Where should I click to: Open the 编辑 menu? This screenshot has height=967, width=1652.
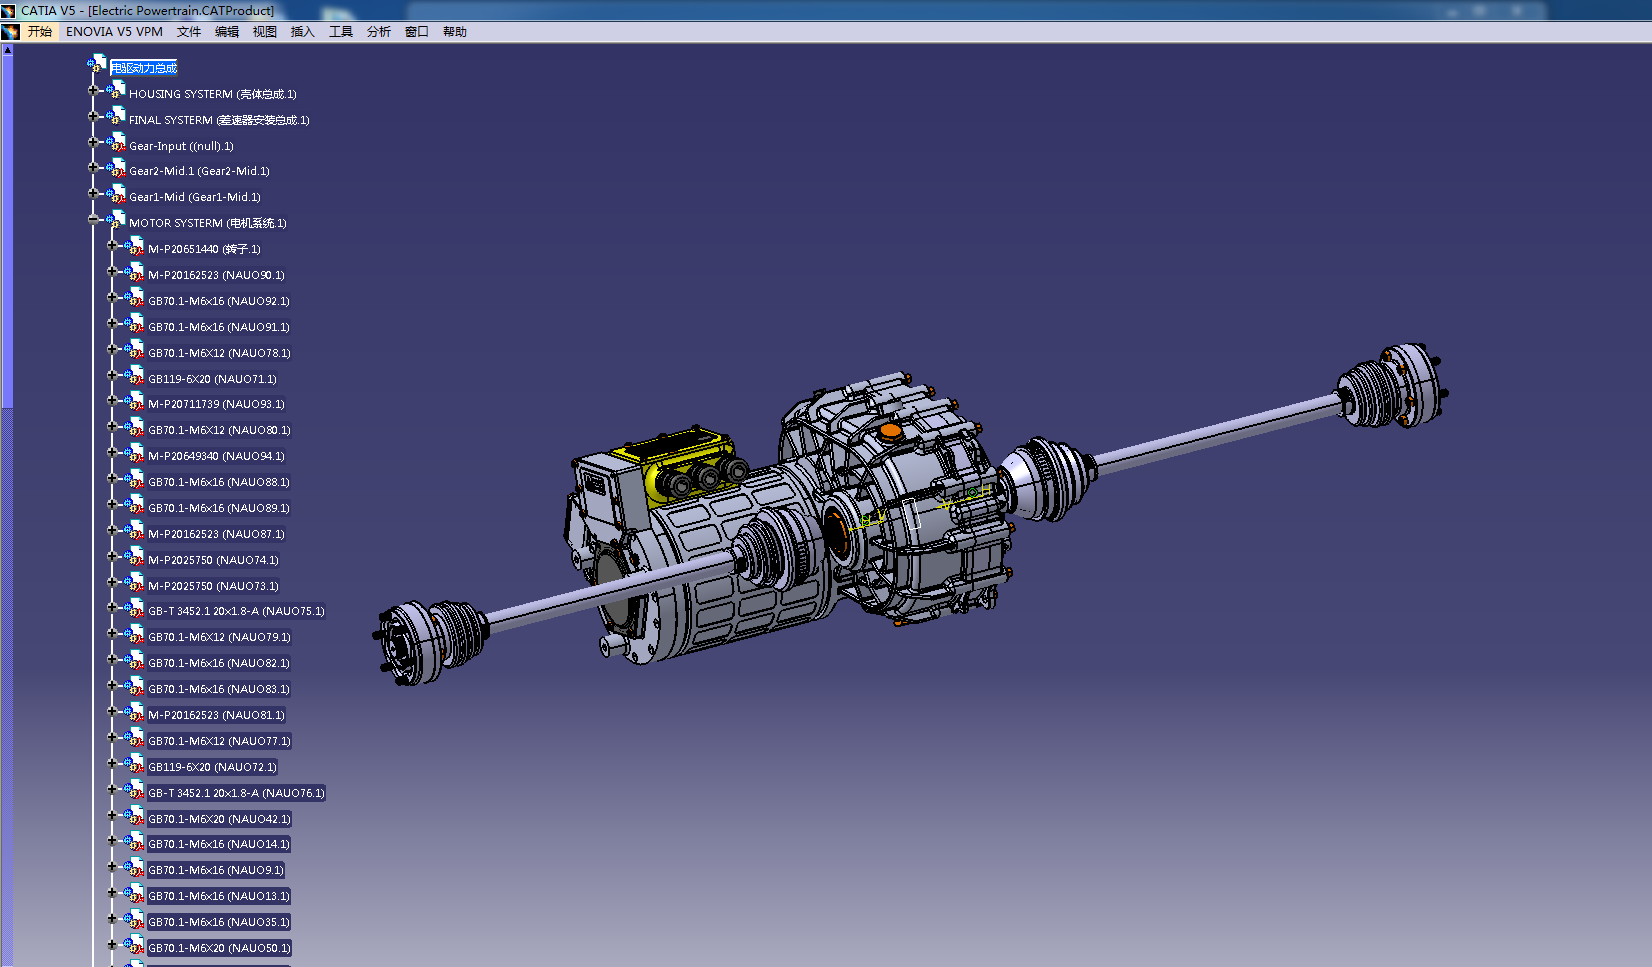point(227,32)
